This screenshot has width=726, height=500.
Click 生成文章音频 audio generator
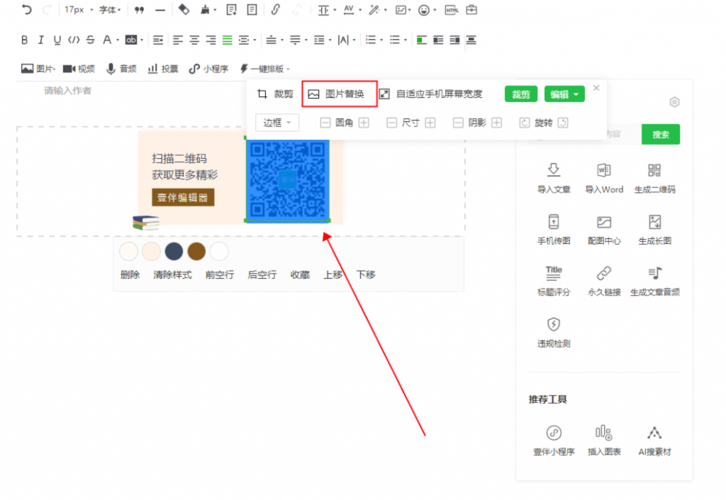coord(655,281)
